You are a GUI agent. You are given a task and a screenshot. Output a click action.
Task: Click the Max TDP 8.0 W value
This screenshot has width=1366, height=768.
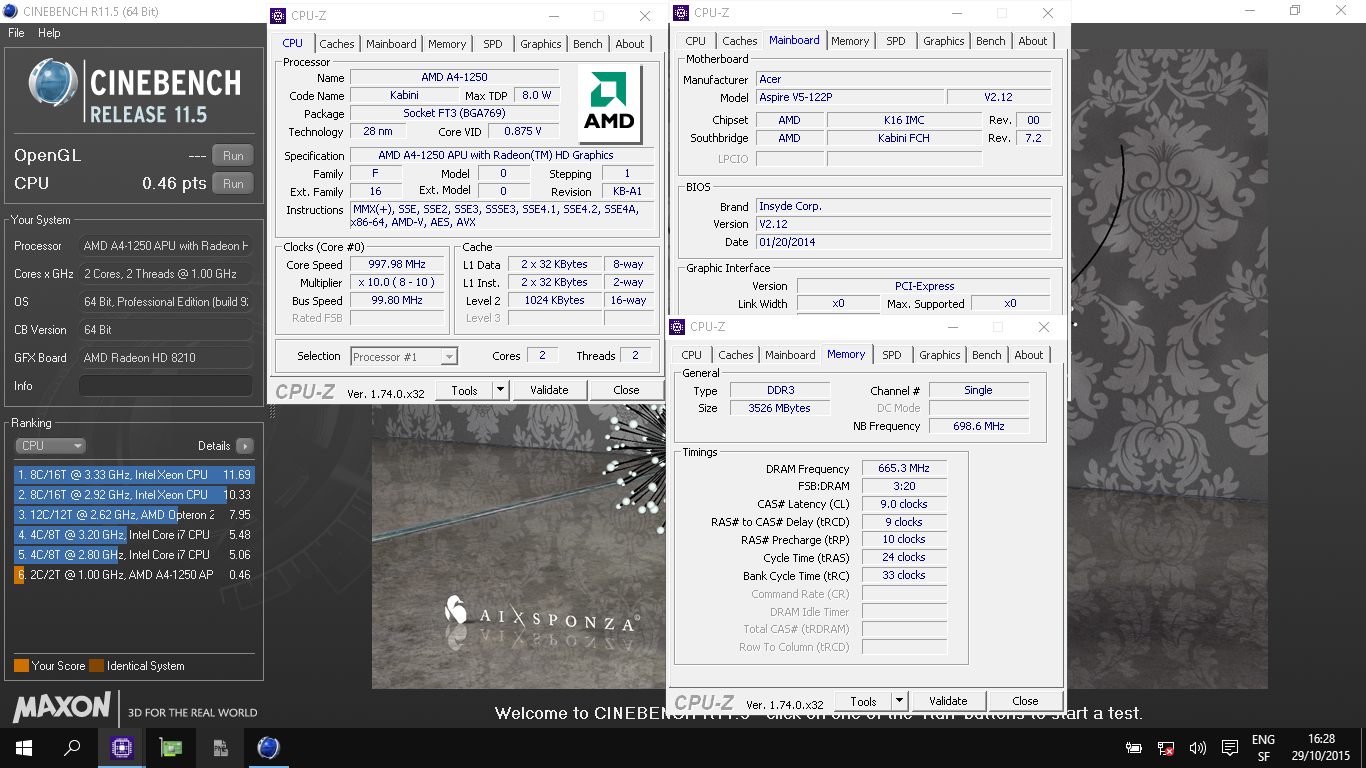(x=536, y=96)
